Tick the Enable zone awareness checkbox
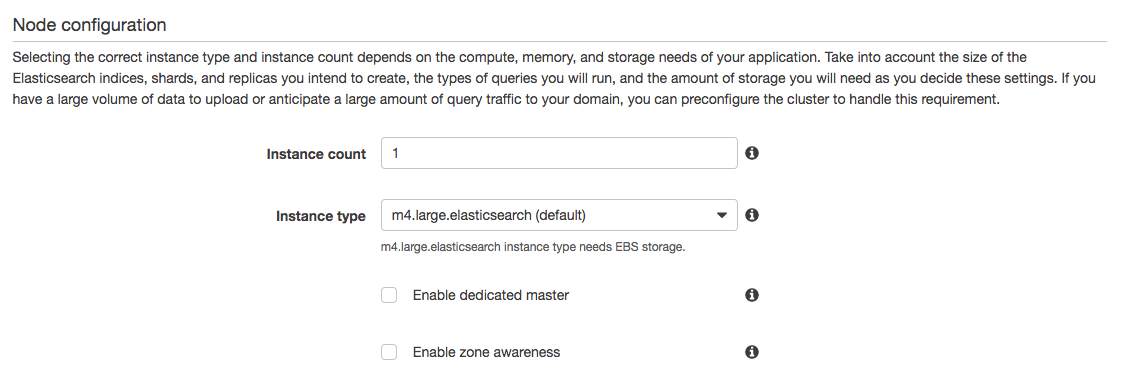This screenshot has width=1142, height=391. click(x=390, y=352)
